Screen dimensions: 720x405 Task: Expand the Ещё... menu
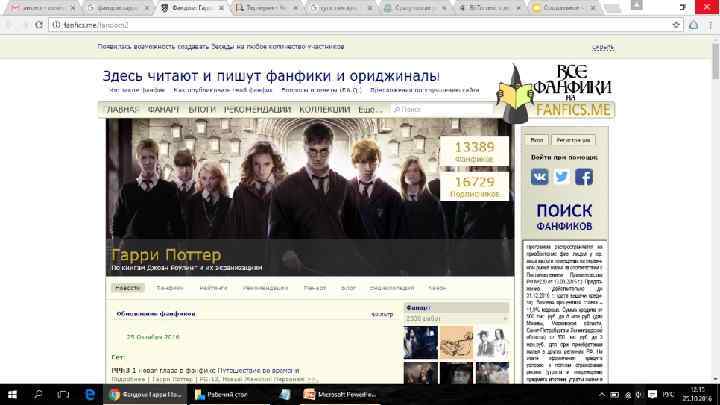click(x=370, y=109)
